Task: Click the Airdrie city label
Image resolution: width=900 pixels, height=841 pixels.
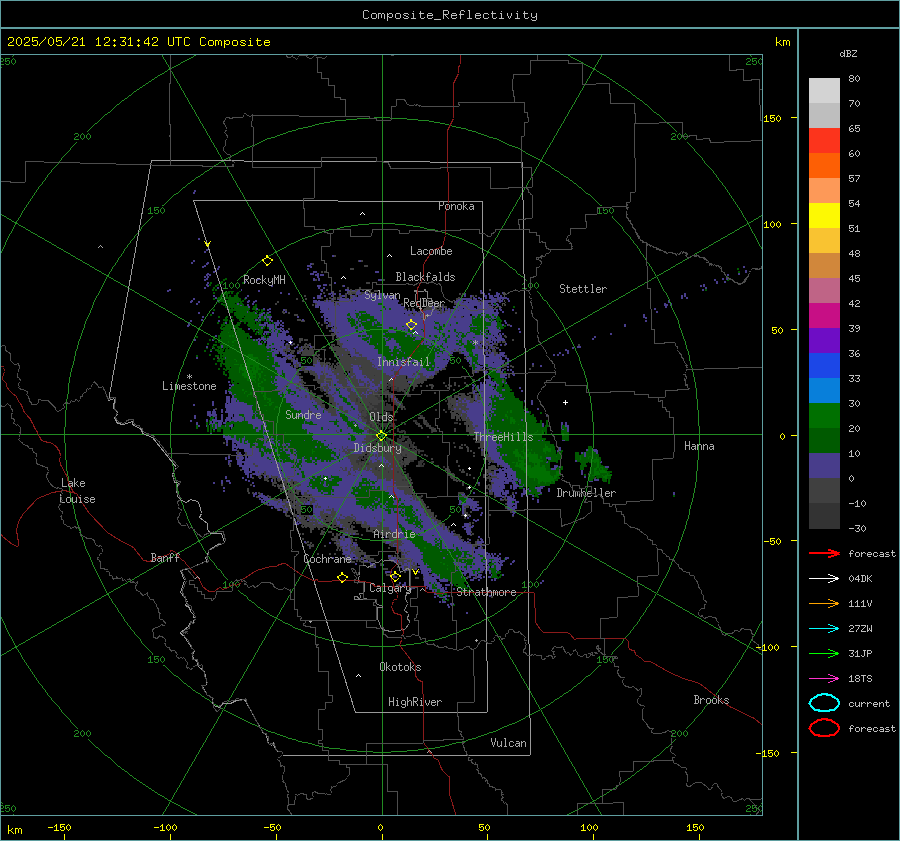Action: tap(394, 534)
